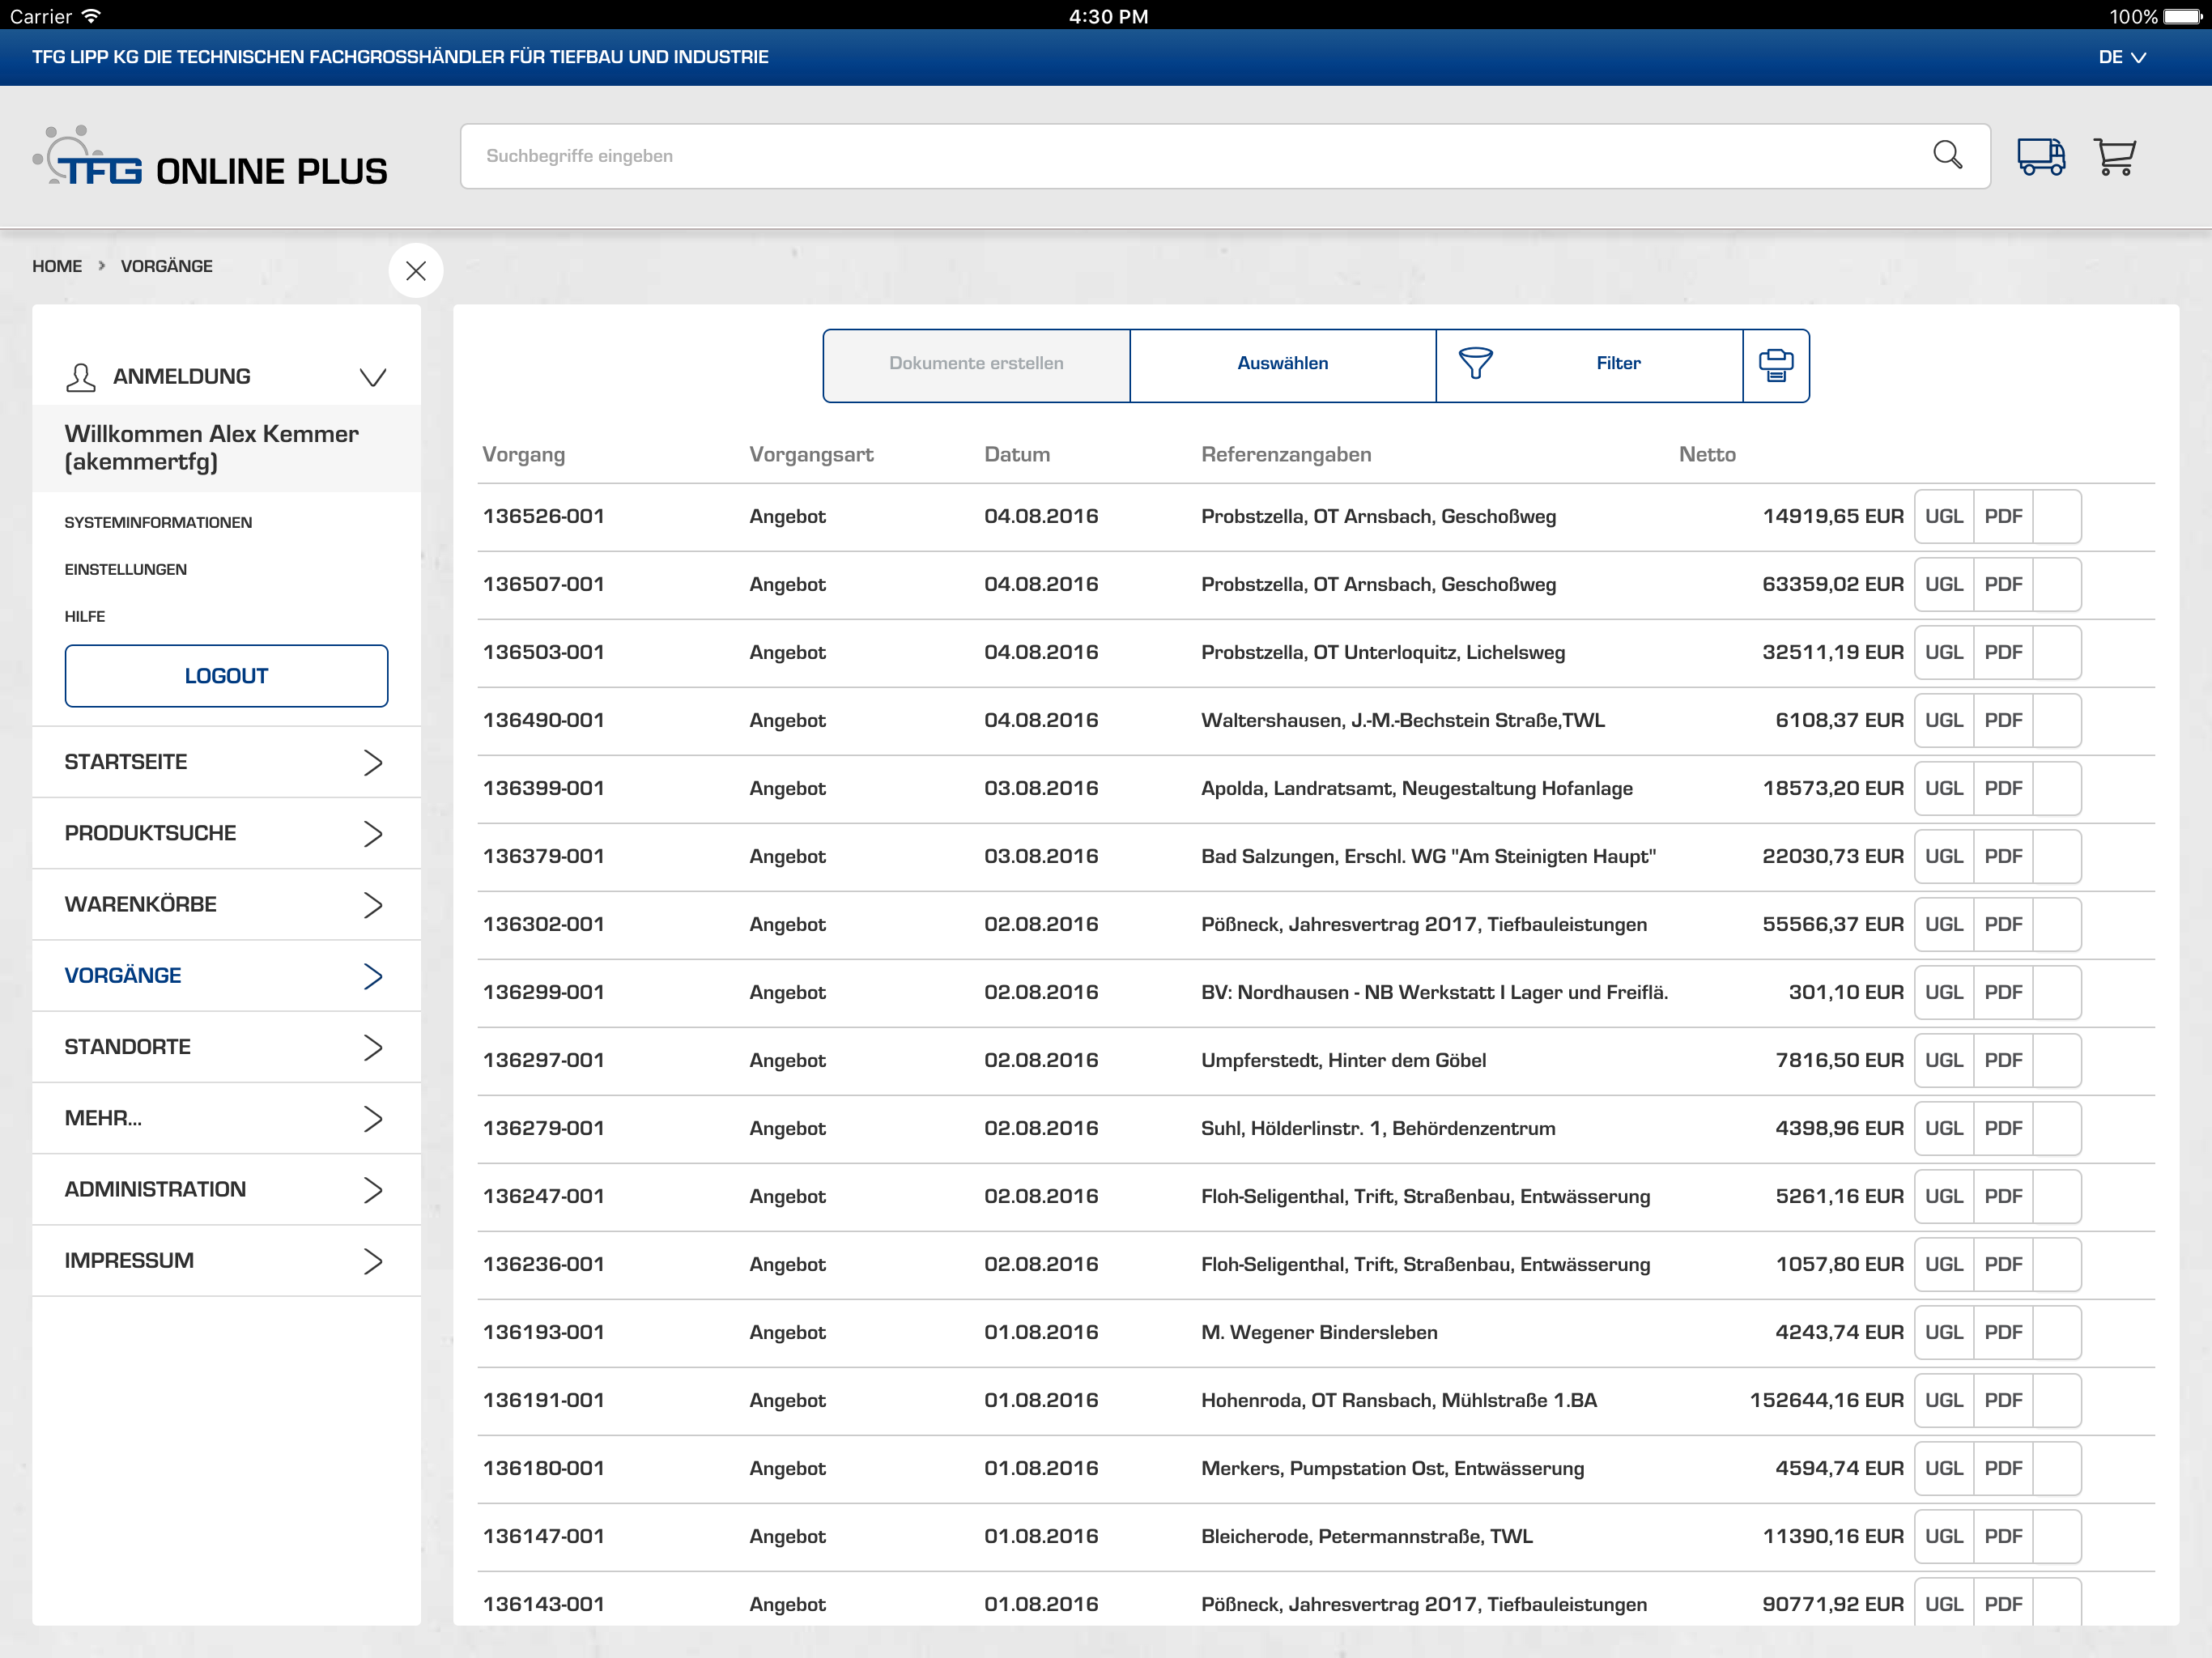Focus the Suchbegriffe eingeben search field
Viewport: 2212px width, 1658px height.
(x=1190, y=156)
